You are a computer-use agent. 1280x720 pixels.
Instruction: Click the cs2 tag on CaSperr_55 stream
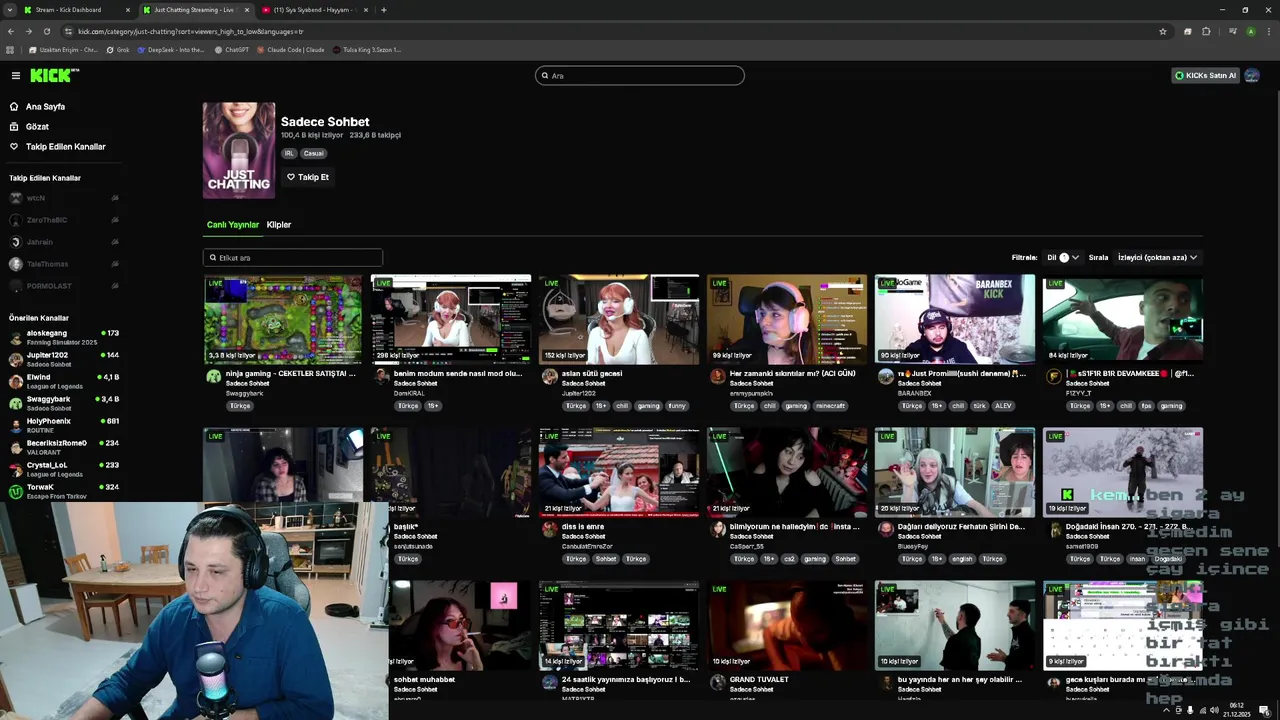pos(788,559)
